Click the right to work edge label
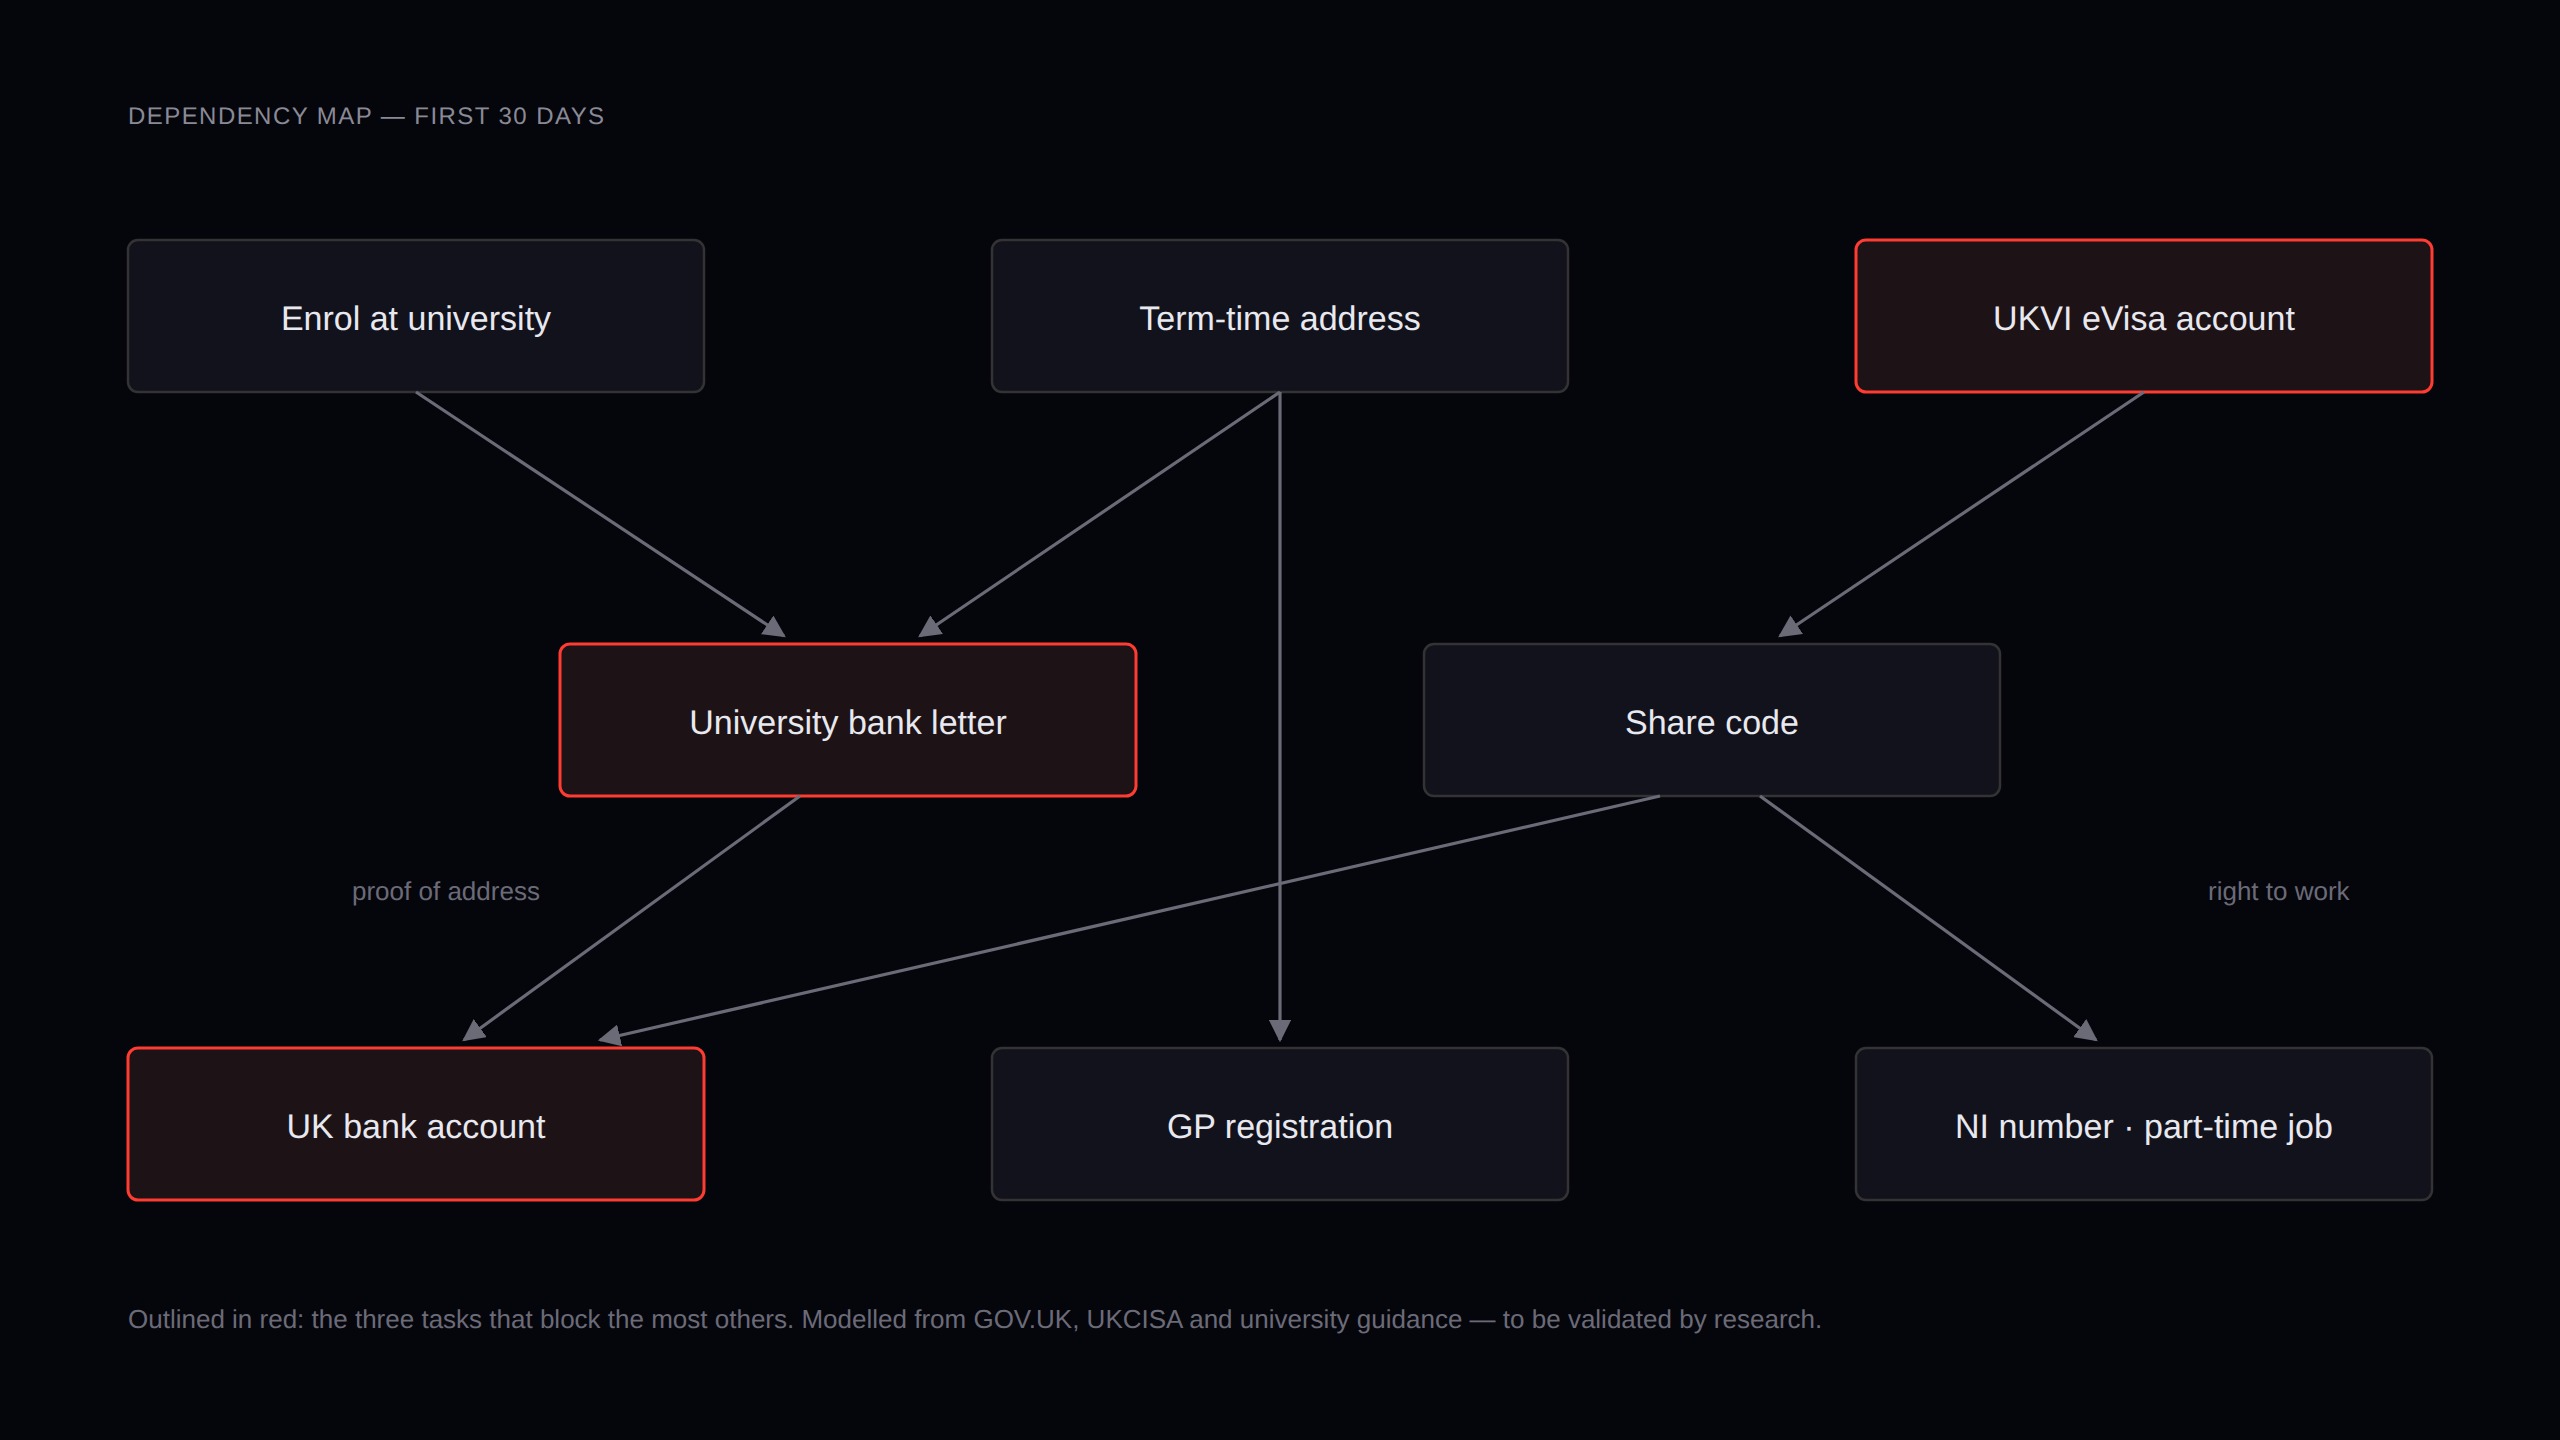 (x=2278, y=891)
